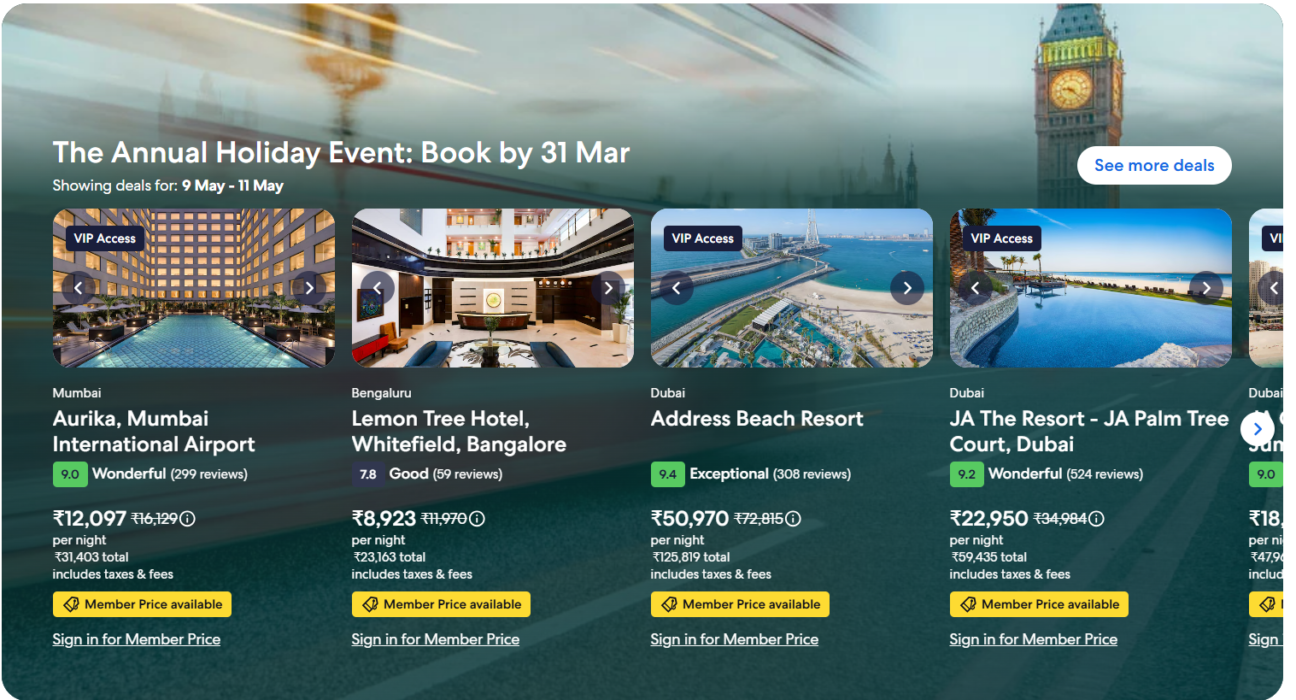
Task: Sign in for Member Price on Address Beach Resort
Action: pyautogui.click(x=734, y=639)
